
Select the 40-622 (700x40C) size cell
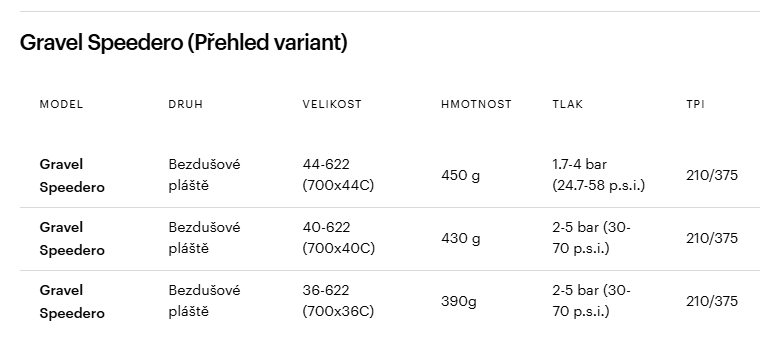[x=339, y=238]
